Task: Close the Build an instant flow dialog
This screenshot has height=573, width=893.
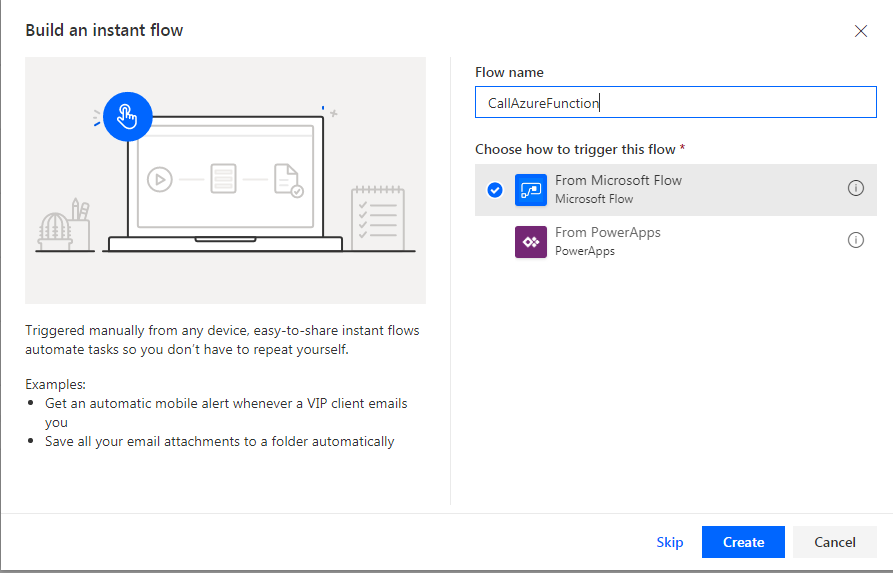Action: tap(861, 31)
